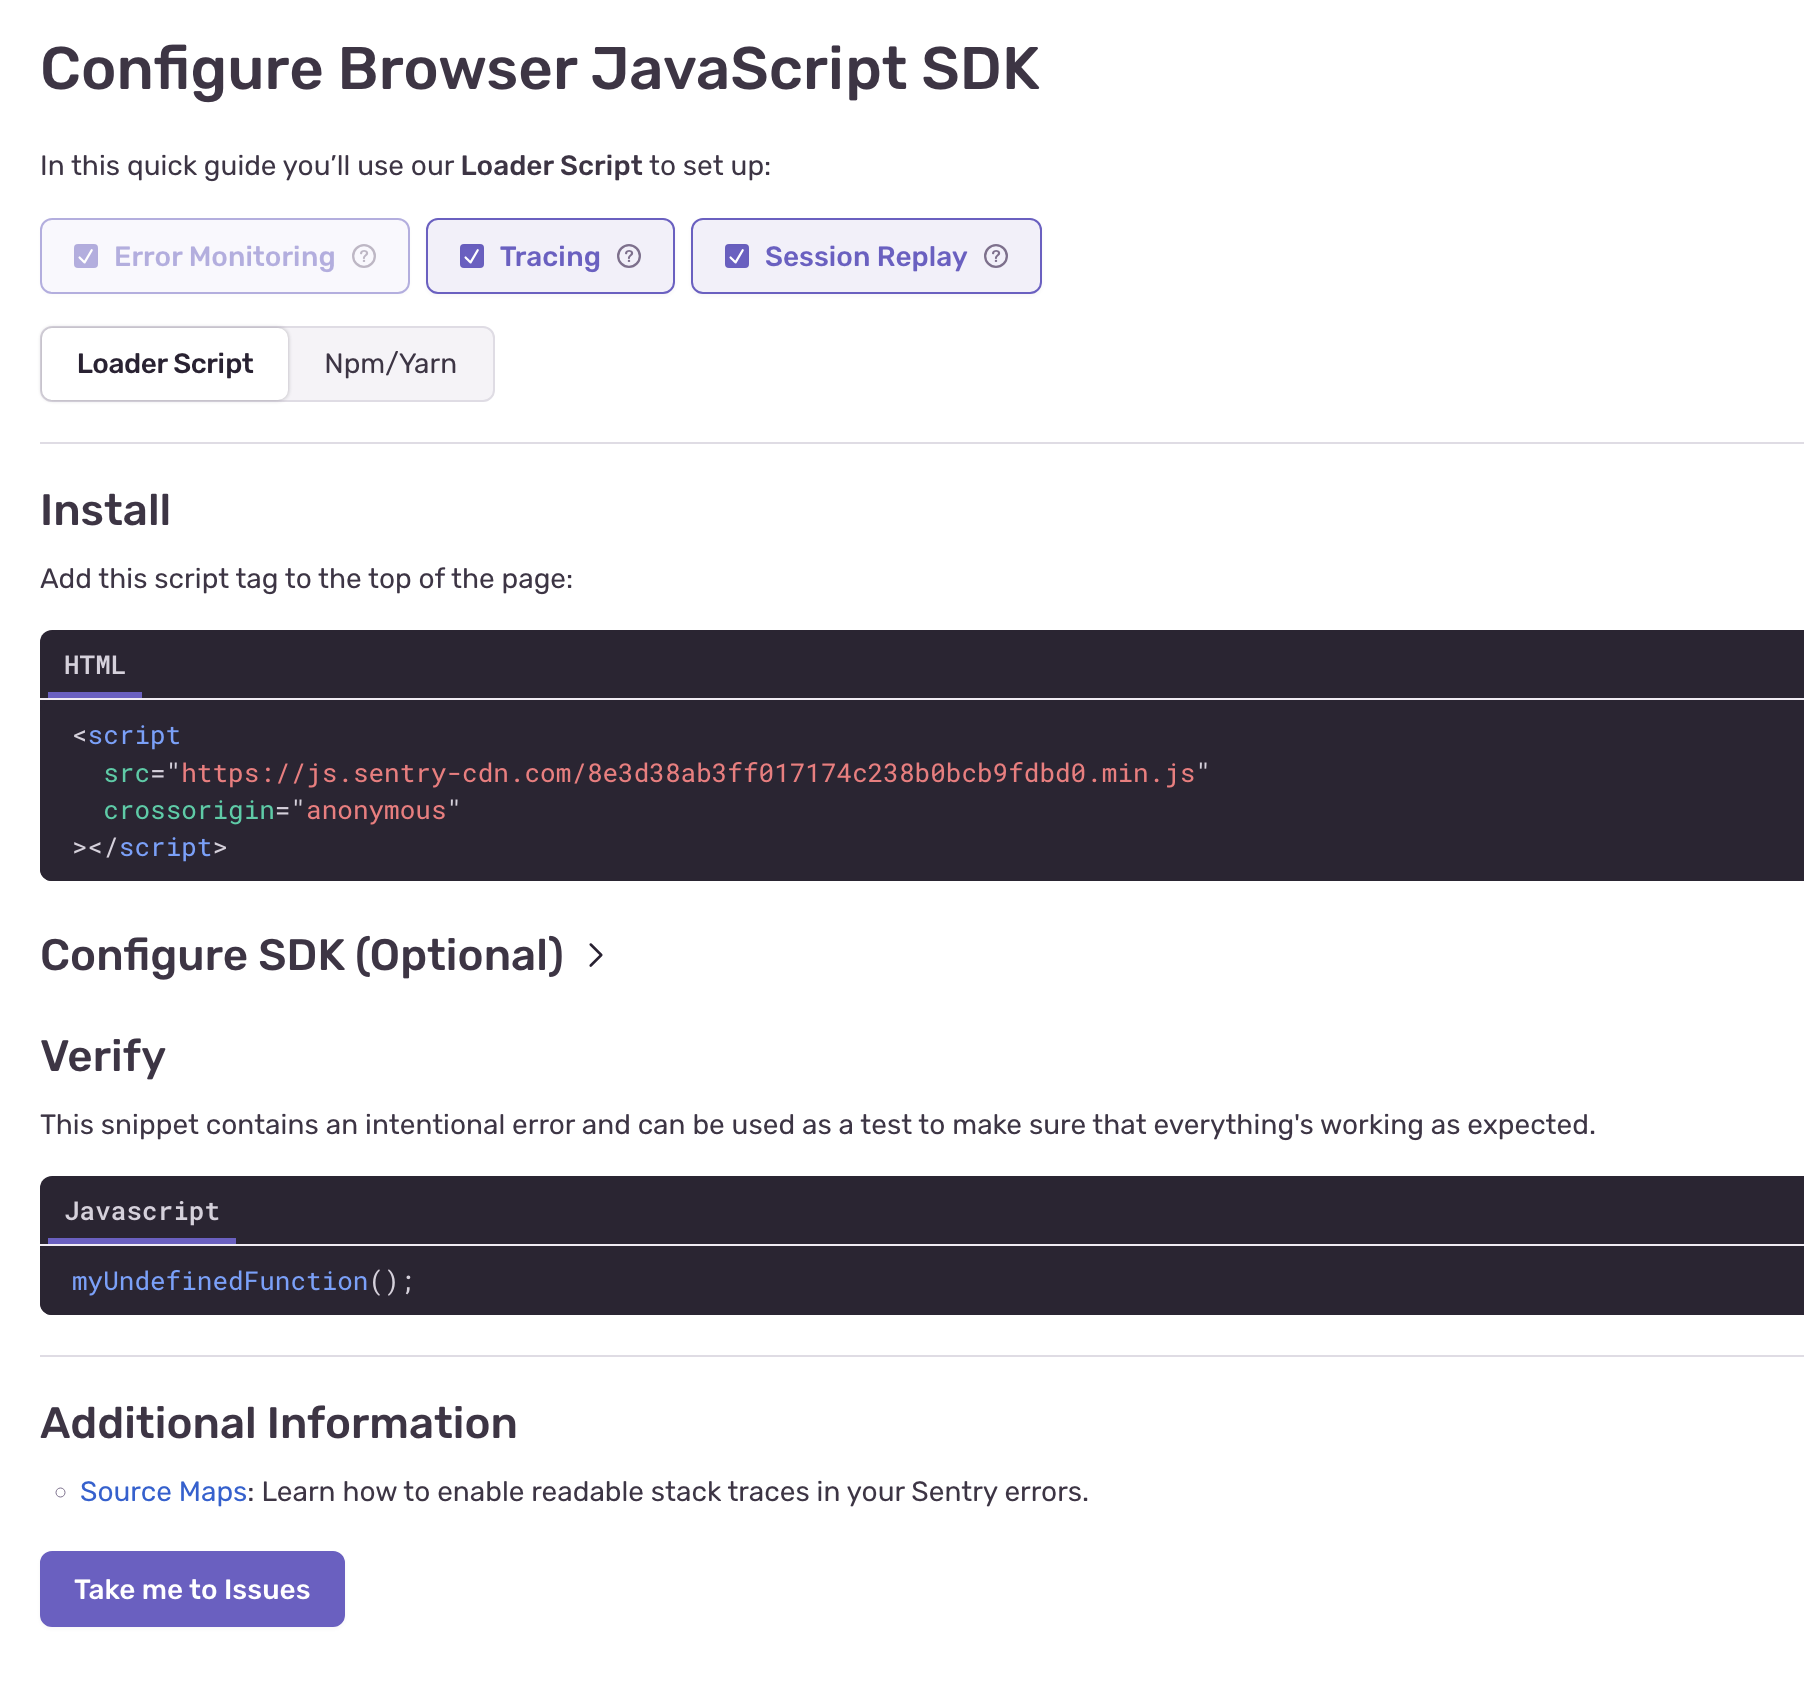
Task: Uncheck the Session Replay checkbox
Action: 737,257
